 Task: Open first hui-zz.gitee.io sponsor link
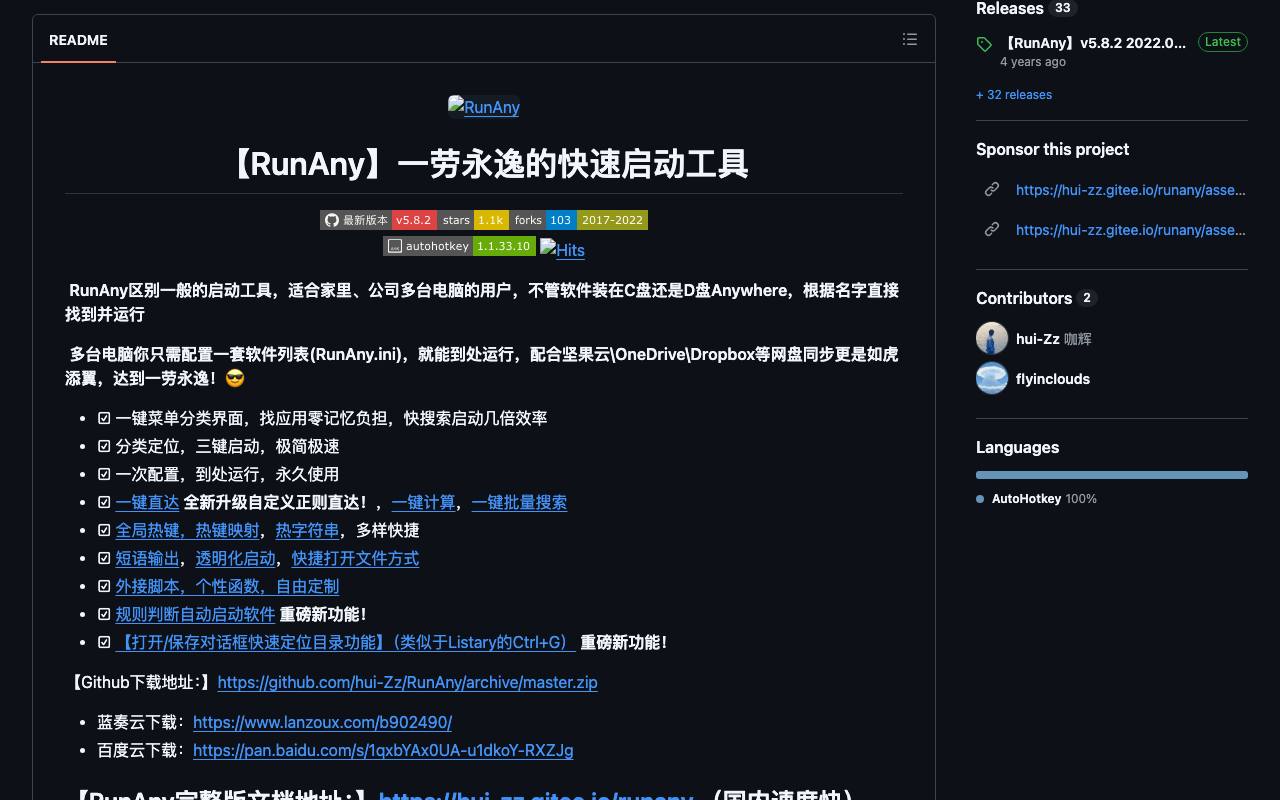[1131, 189]
